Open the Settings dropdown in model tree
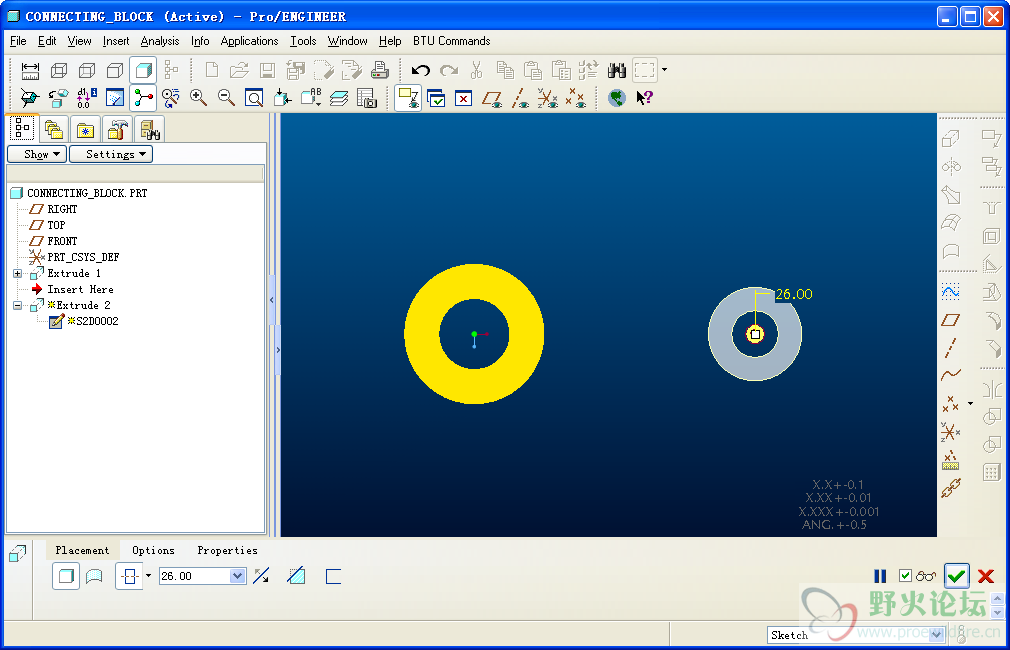1010x650 pixels. tap(111, 154)
